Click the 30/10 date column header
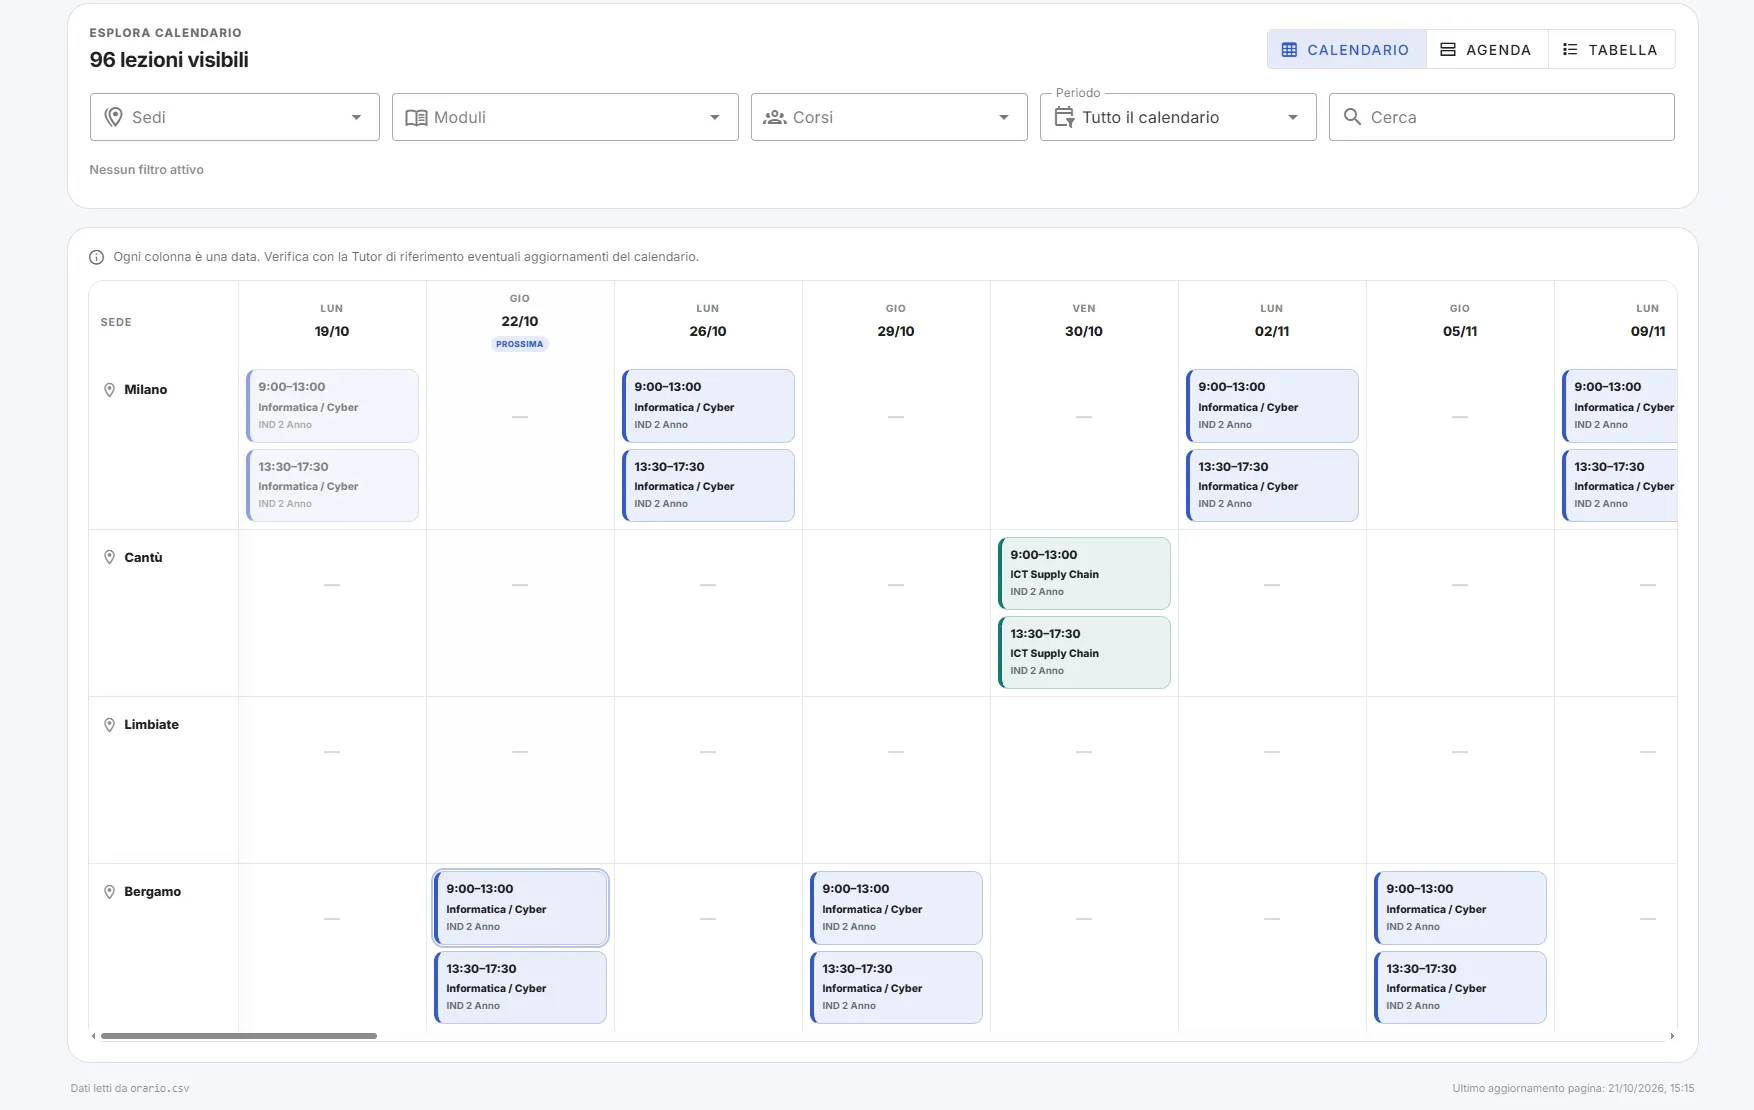The image size is (1754, 1110). click(1084, 321)
